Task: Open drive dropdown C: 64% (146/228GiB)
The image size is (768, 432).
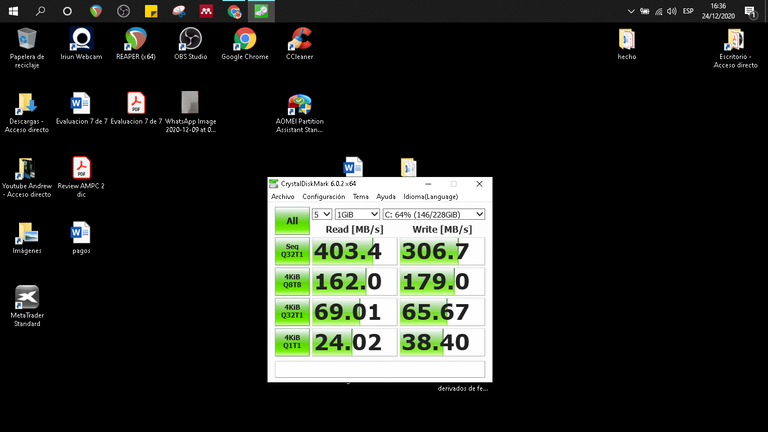Action: [x=433, y=215]
